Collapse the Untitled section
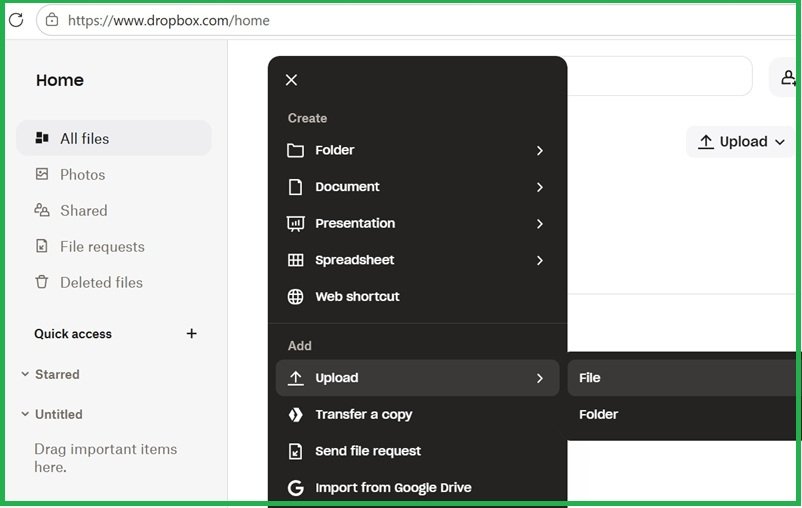The image size is (802, 508). pos(25,414)
